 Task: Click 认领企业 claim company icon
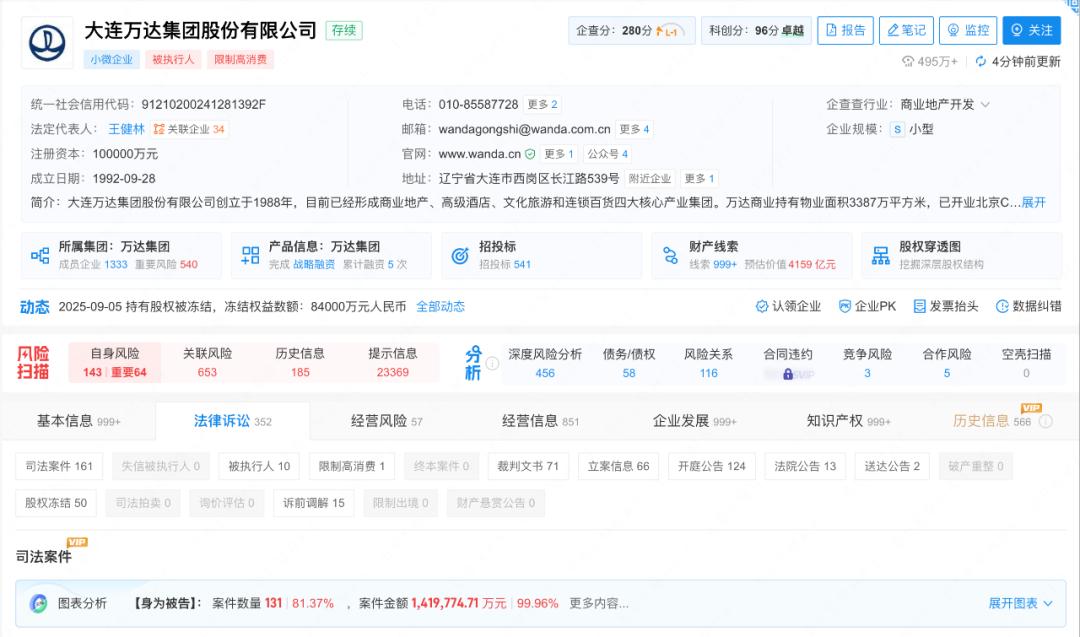[x=762, y=306]
